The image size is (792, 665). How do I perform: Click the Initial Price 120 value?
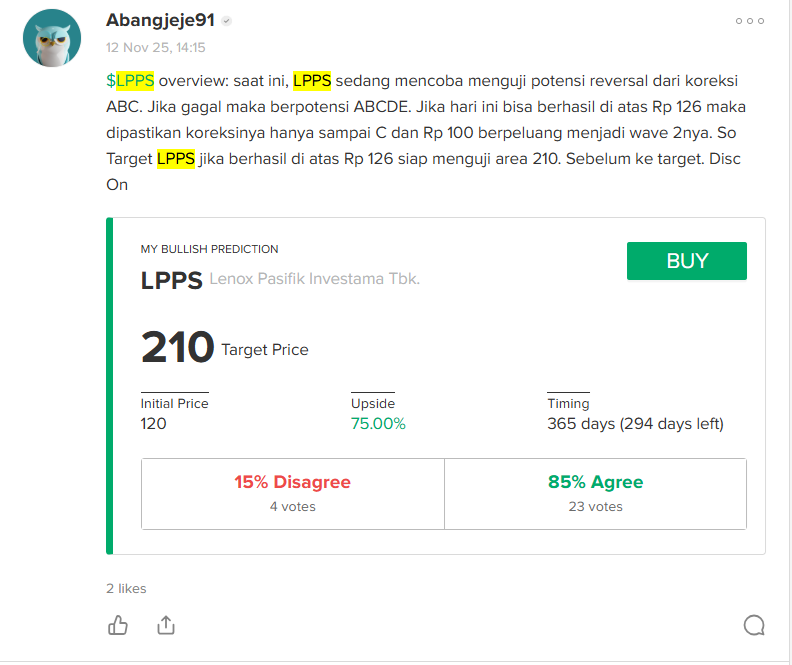coord(153,423)
